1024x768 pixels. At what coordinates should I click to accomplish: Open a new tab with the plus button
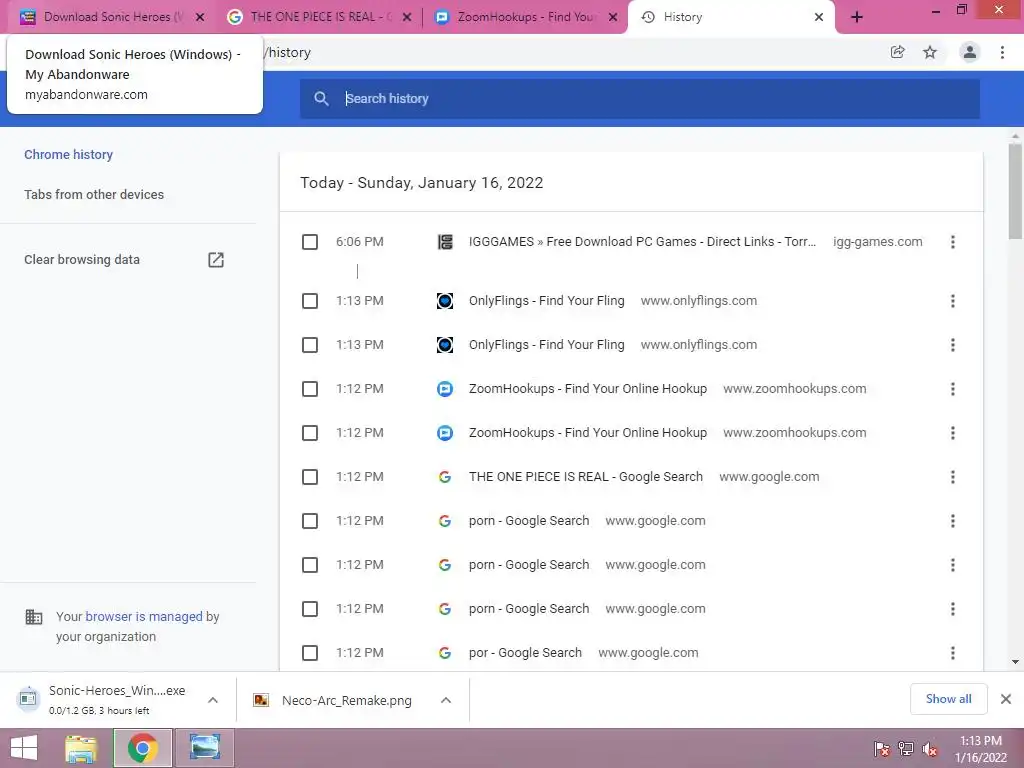[857, 17]
